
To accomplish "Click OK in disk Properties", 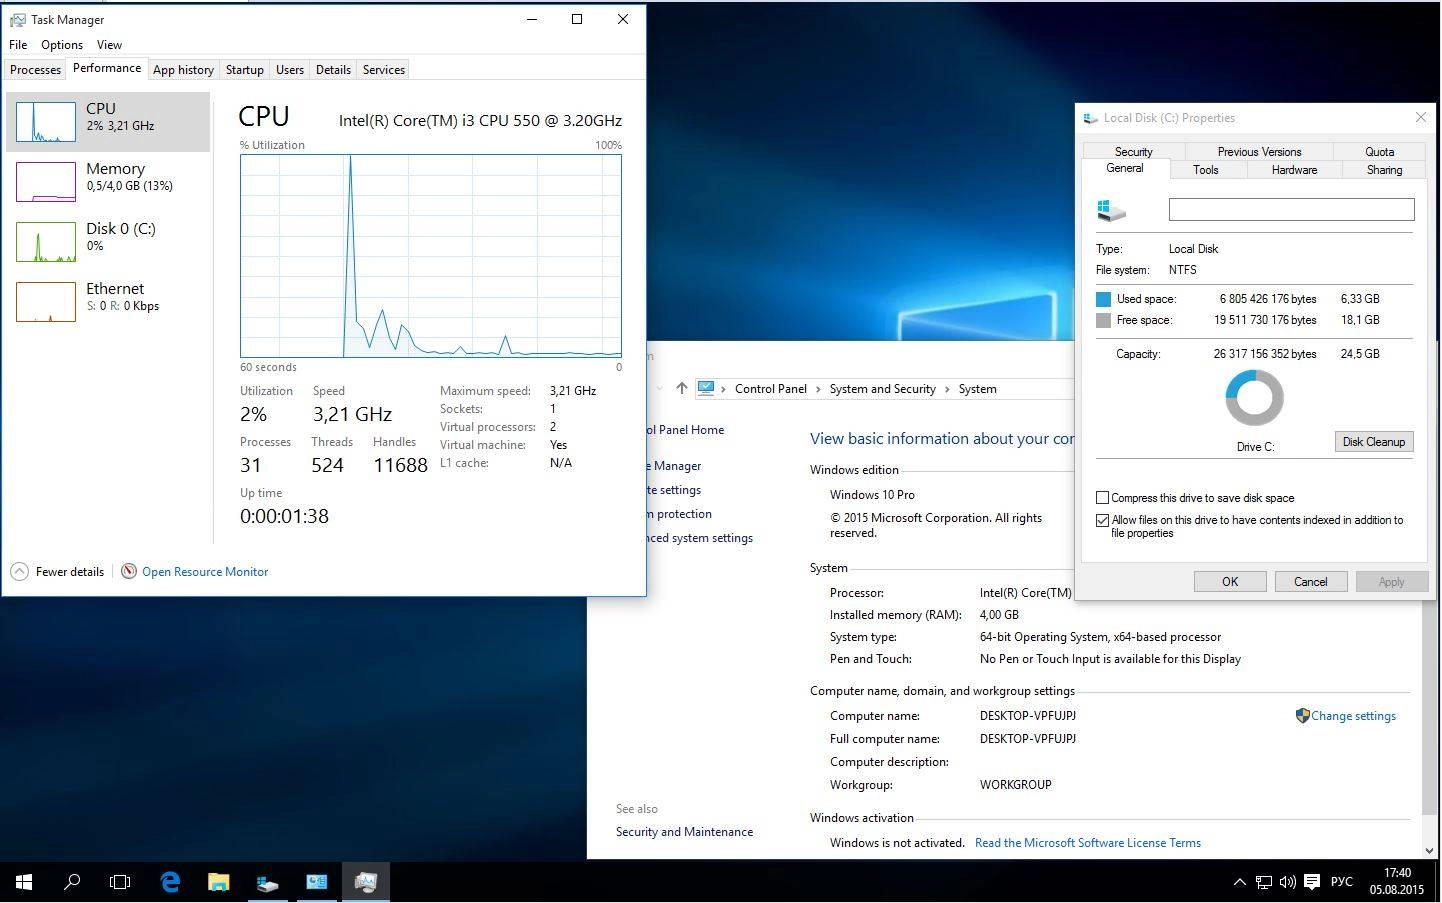I will click(1230, 582).
